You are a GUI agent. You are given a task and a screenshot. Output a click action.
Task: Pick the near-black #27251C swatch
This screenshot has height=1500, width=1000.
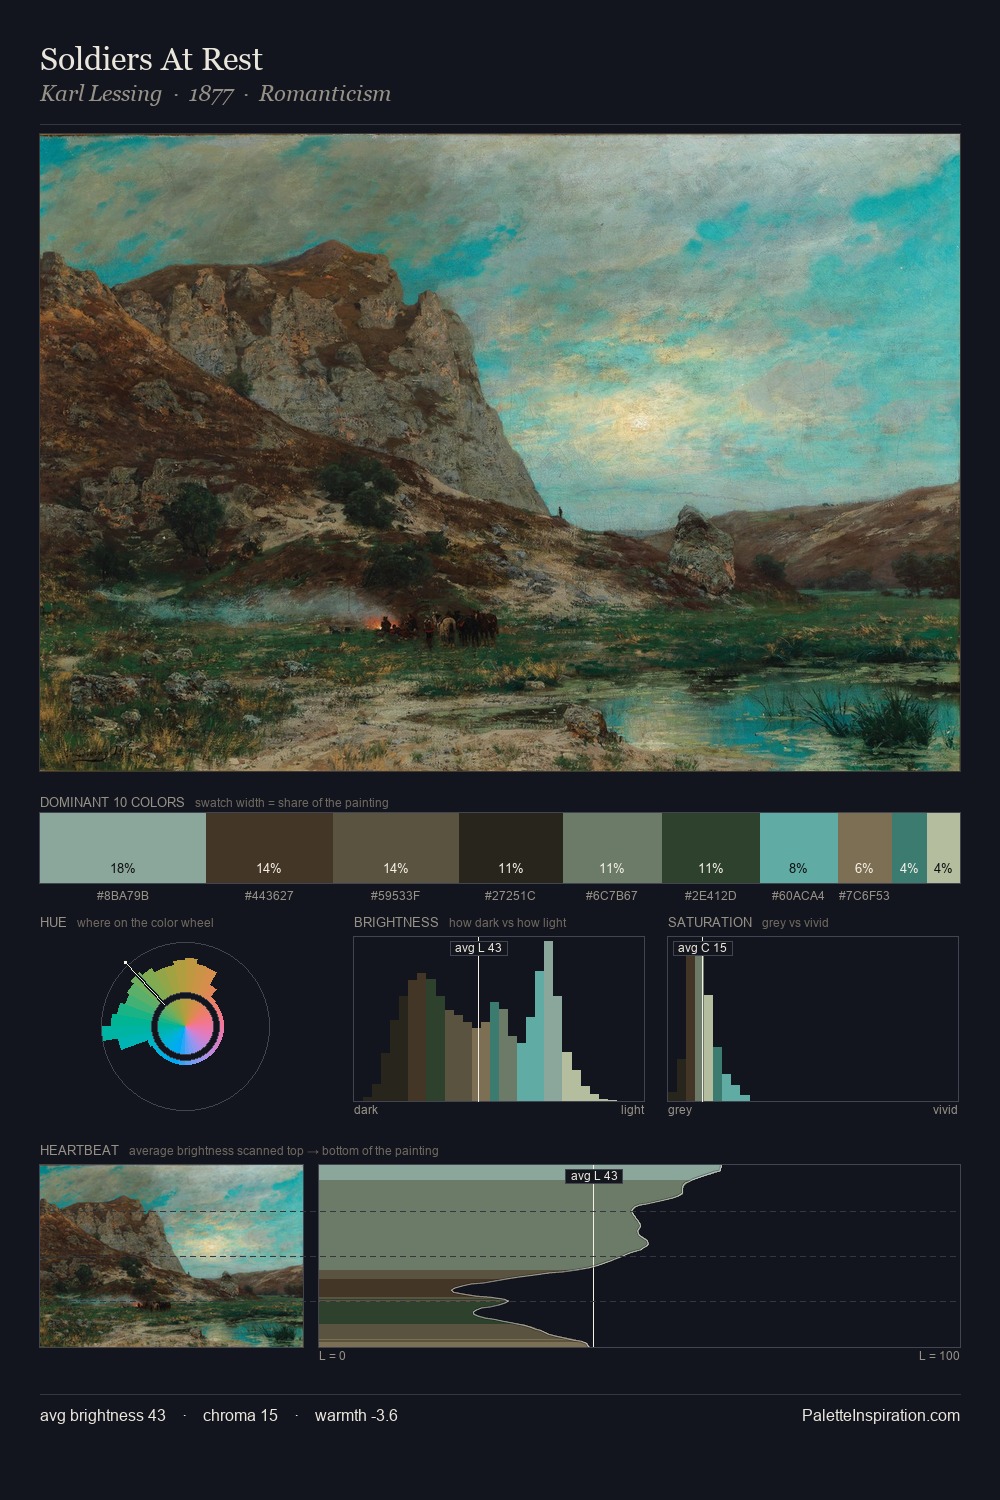coord(511,848)
